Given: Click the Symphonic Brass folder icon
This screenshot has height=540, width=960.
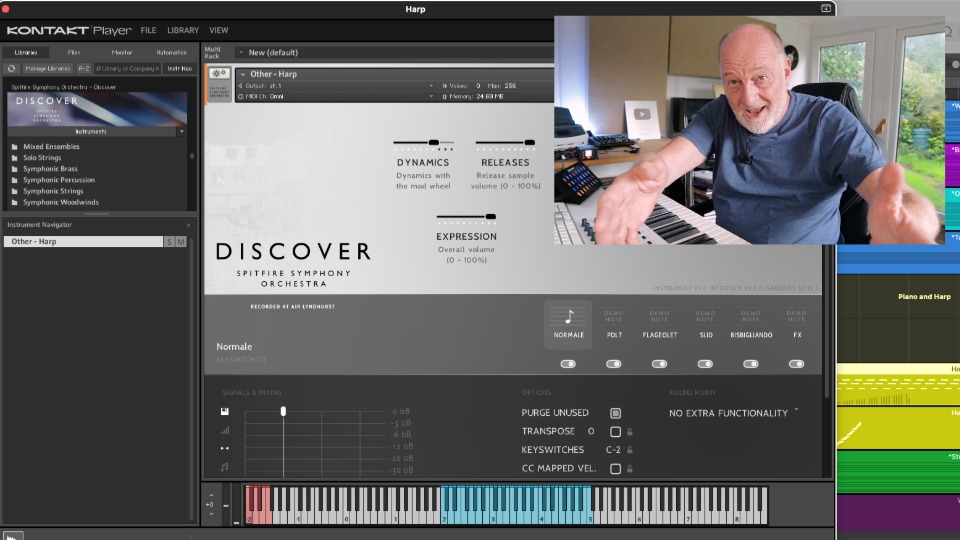Looking at the screenshot, I should (x=15, y=169).
